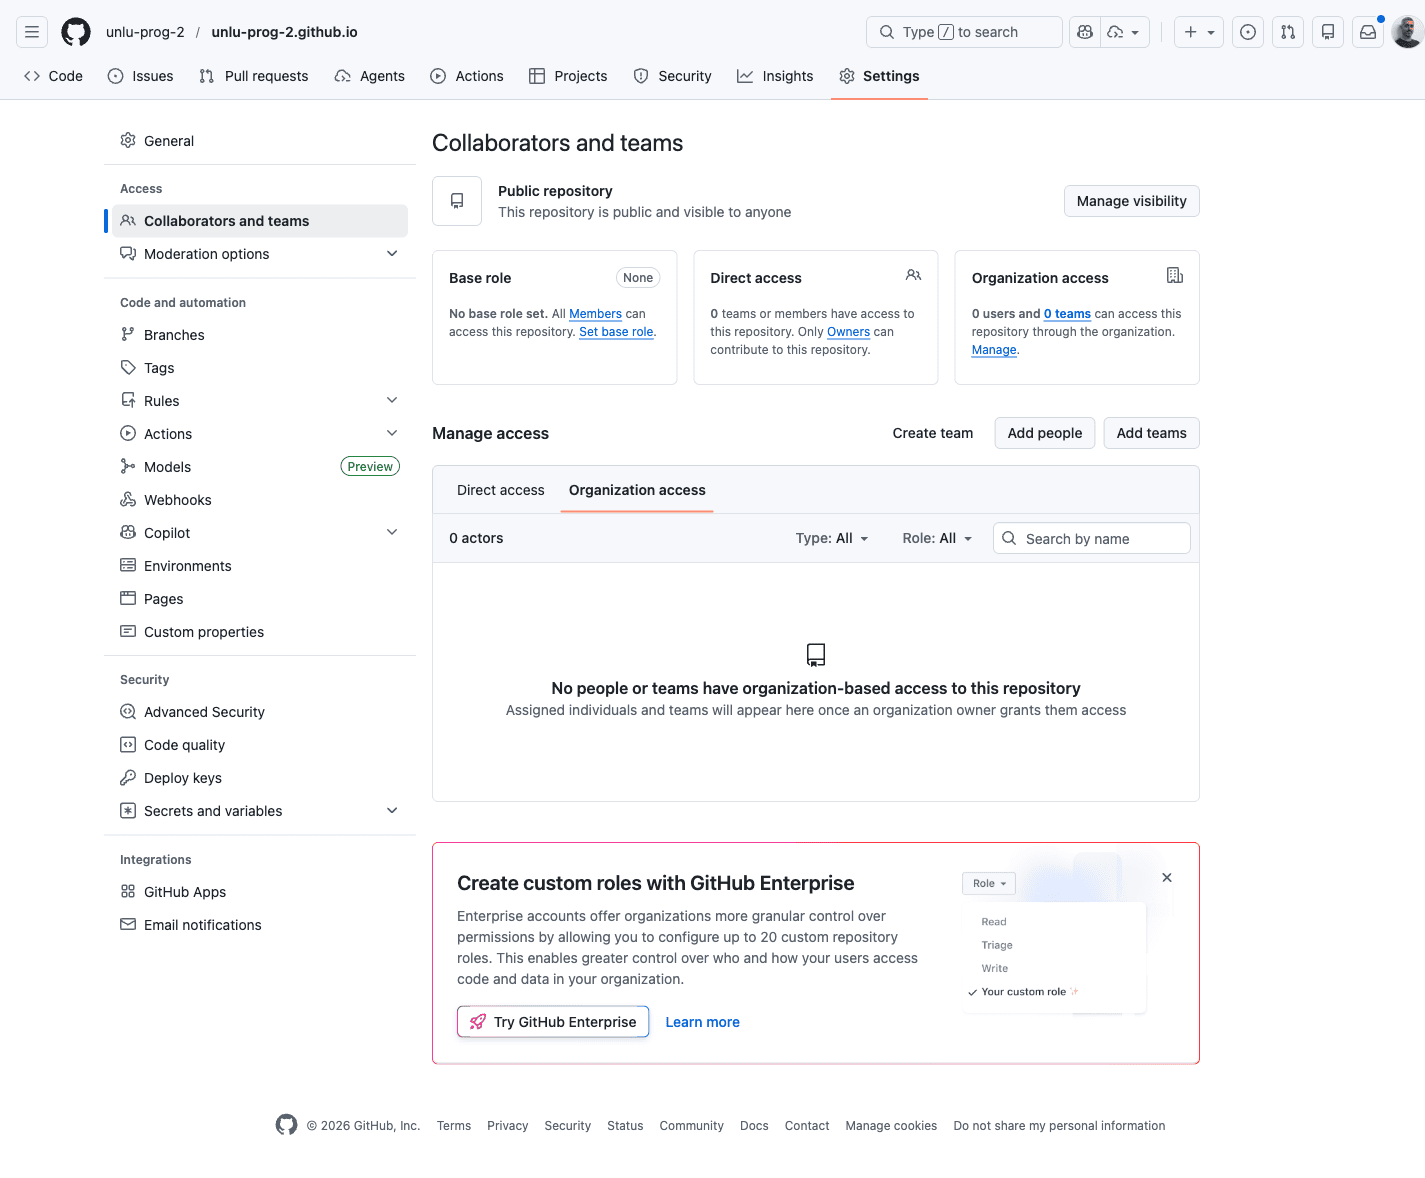Click the bookmark icon in the header
The height and width of the screenshot is (1178, 1425).
tap(1327, 31)
